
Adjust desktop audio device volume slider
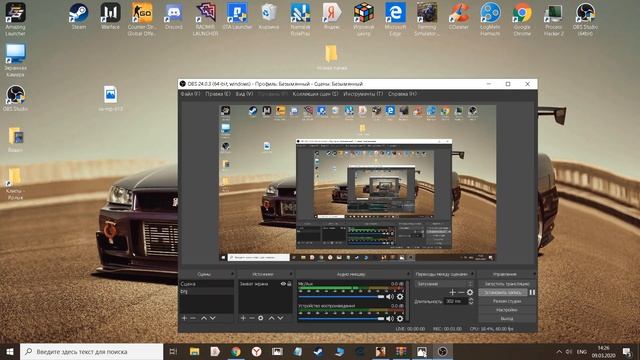click(x=341, y=318)
